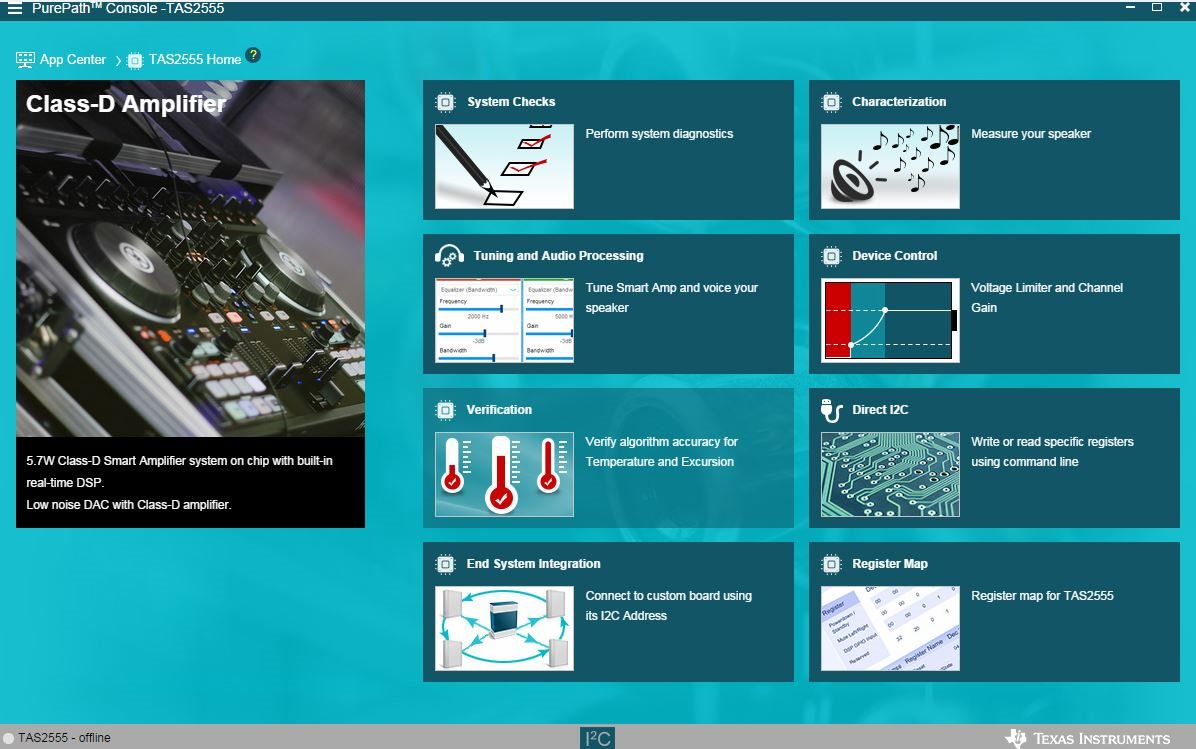Viewport: 1196px width, 749px height.
Task: Click the TAS2555 Home chip icon
Action: point(135,60)
